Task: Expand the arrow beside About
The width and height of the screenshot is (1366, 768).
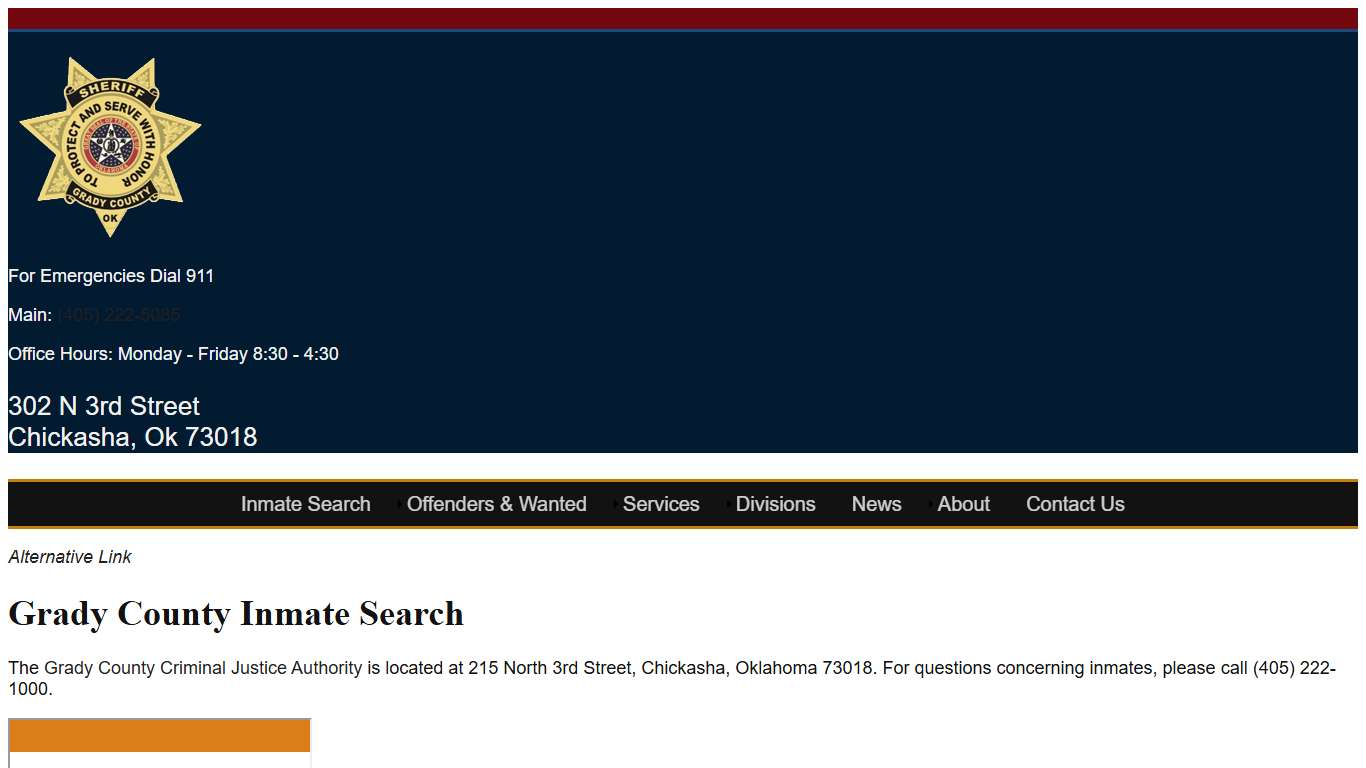Action: click(930, 504)
